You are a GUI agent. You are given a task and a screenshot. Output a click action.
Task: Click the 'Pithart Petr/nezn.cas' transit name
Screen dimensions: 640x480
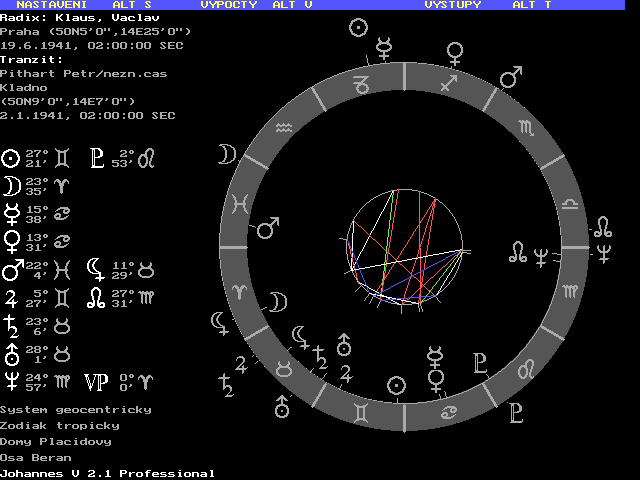tap(83, 74)
